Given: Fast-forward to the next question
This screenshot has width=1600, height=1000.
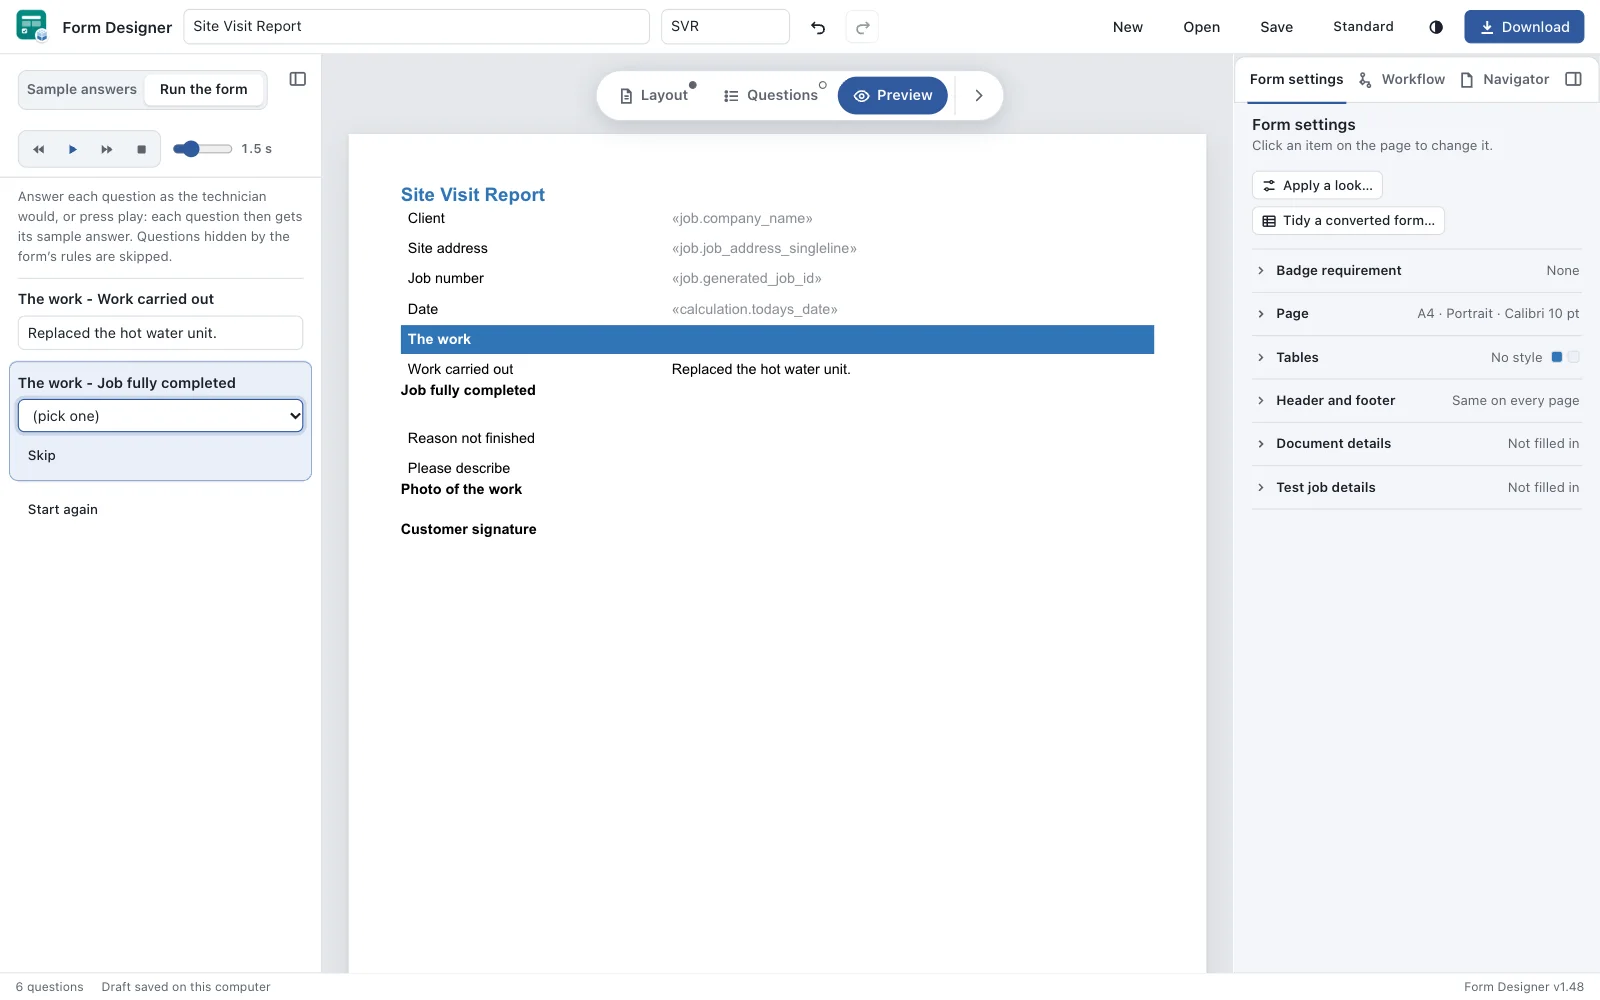Looking at the screenshot, I should [107, 149].
